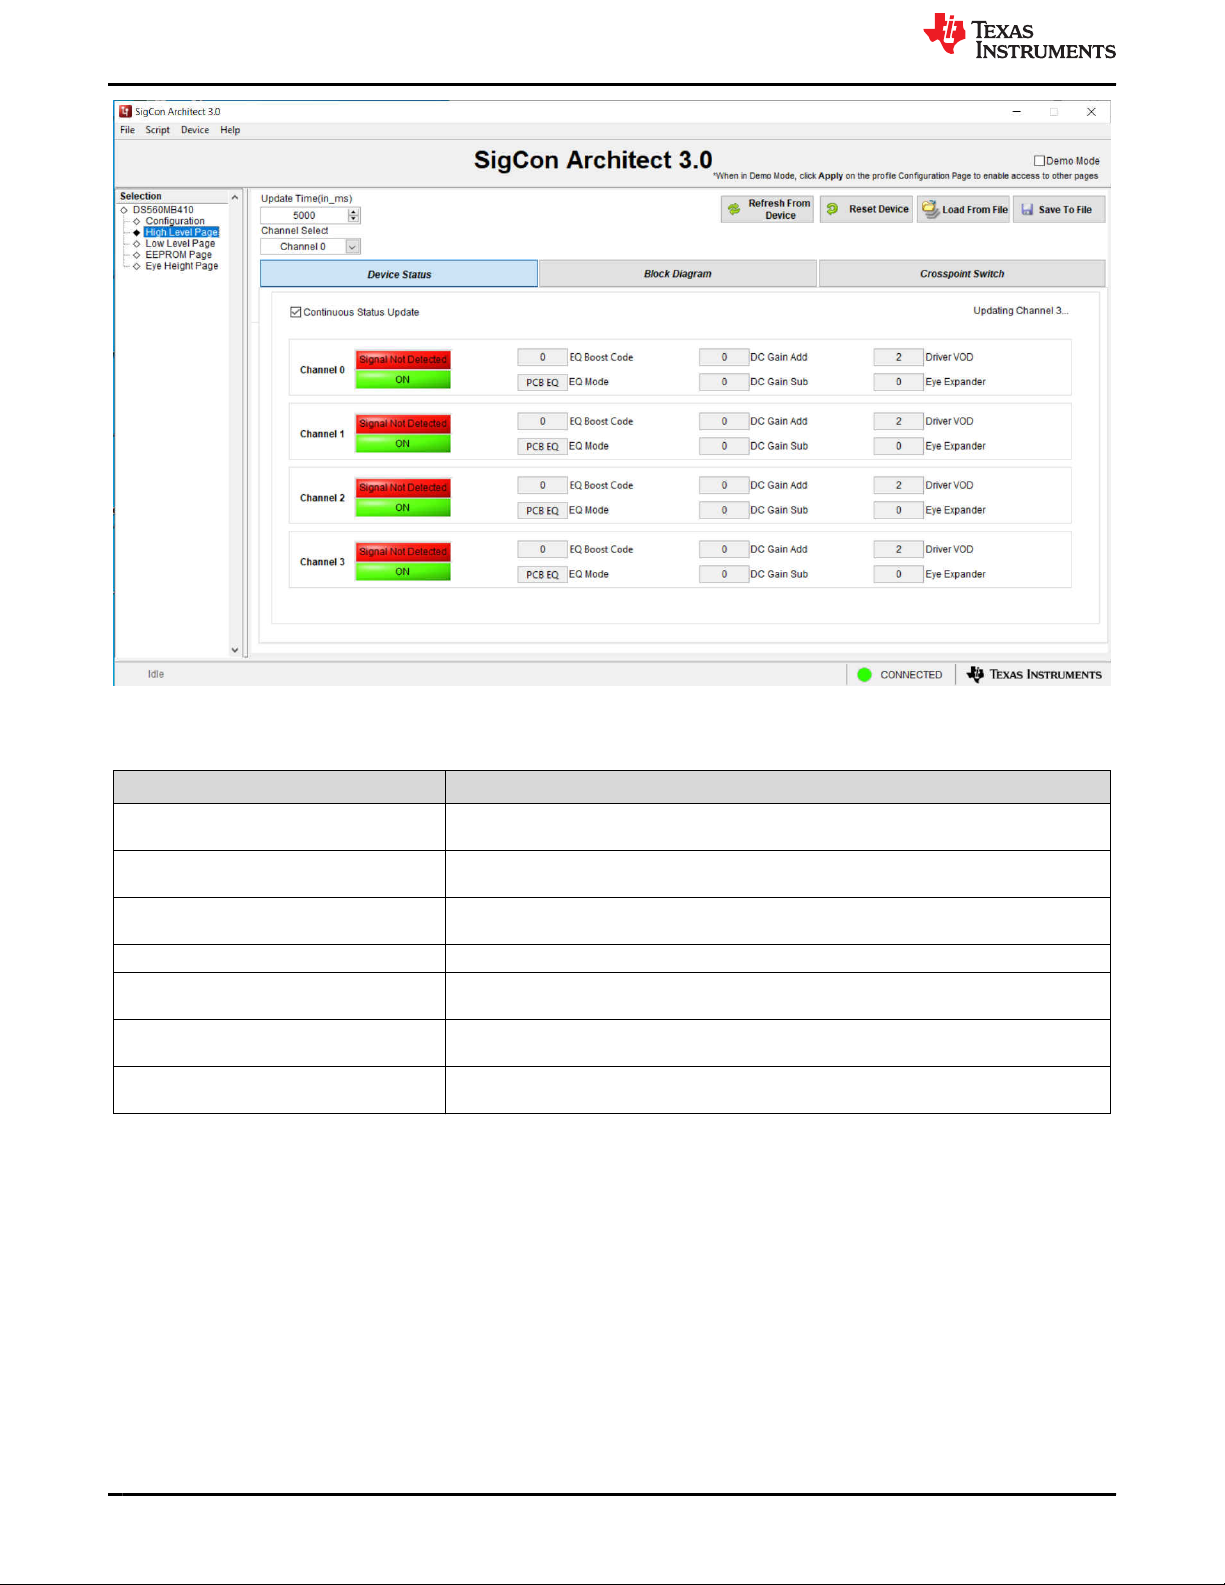Click Channel 0 DC Gain Sub field
This screenshot has width=1225, height=1585.
pyautogui.click(x=724, y=382)
